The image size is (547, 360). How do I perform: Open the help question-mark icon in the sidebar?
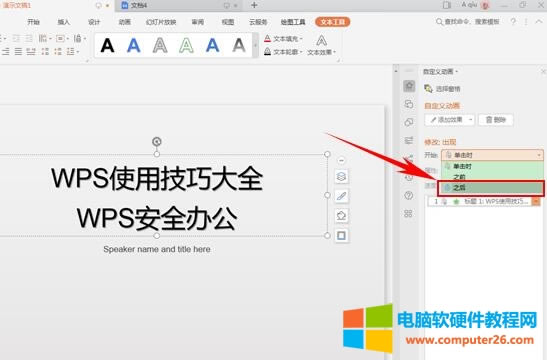point(409,195)
